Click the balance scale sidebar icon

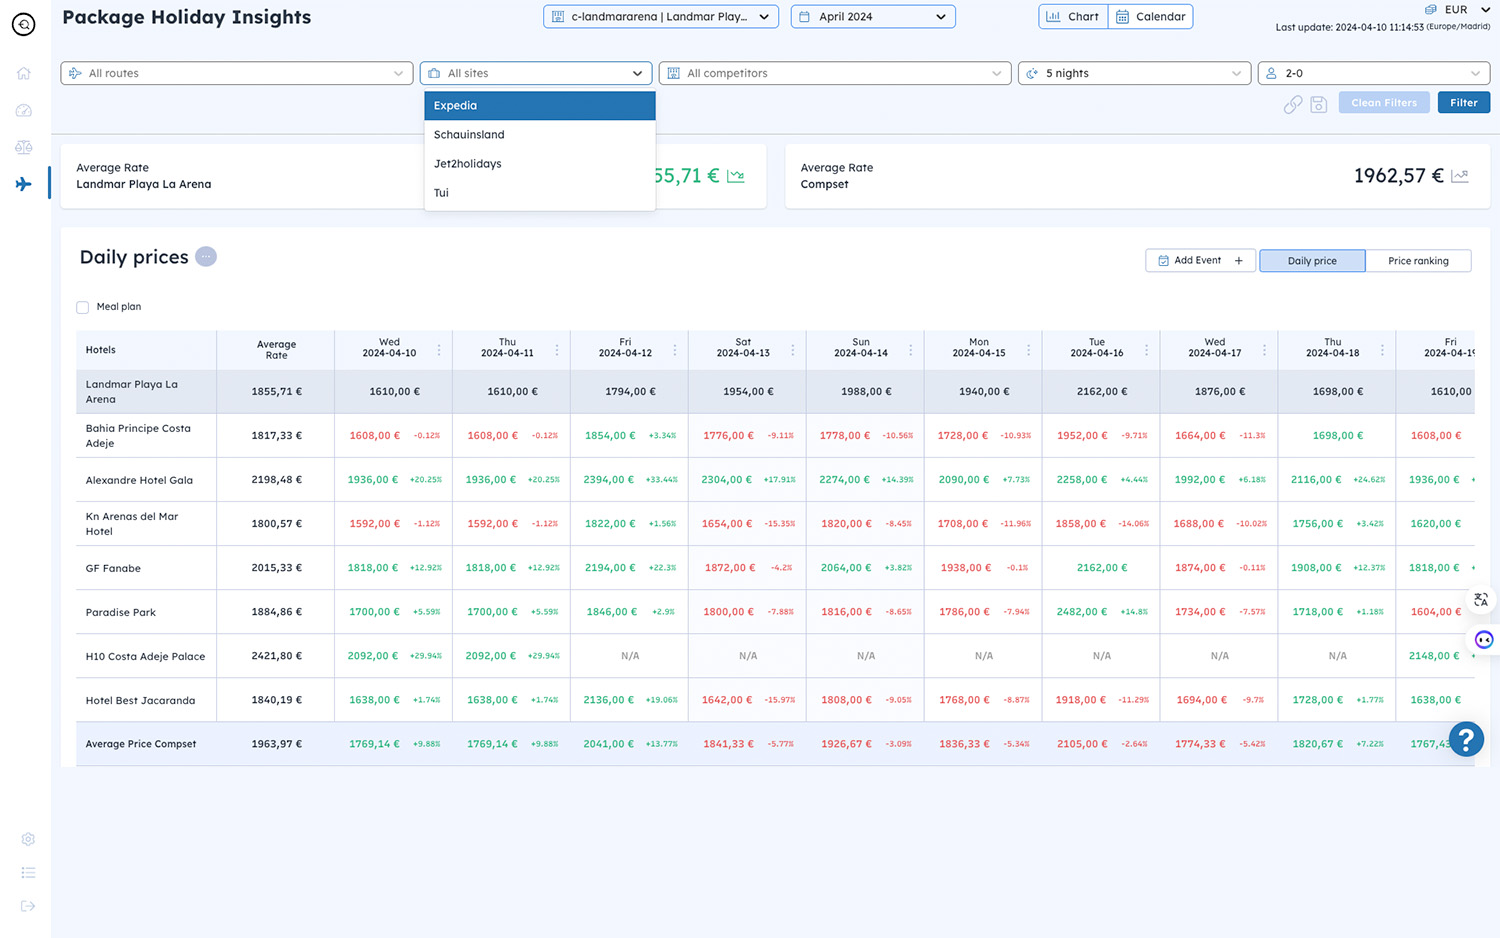pyautogui.click(x=24, y=147)
